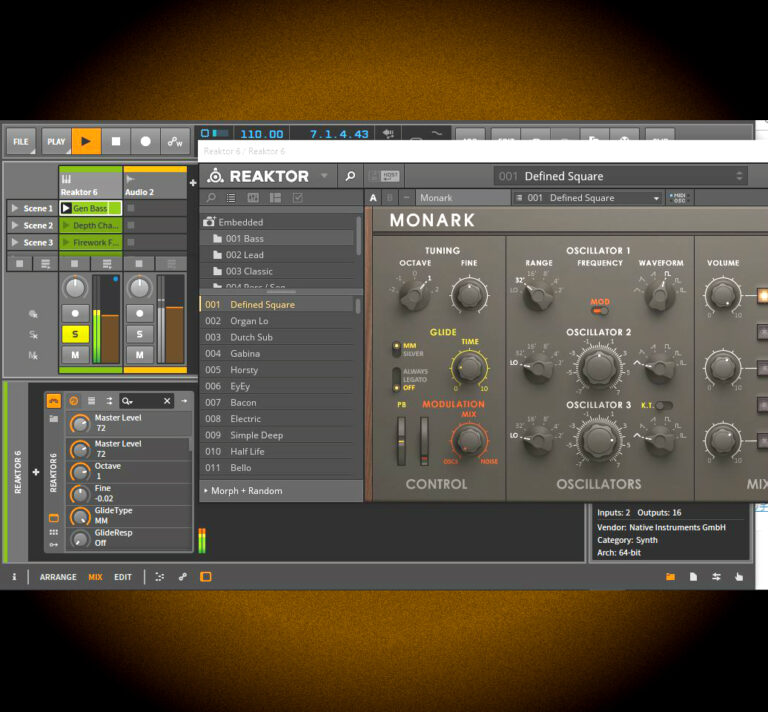Select the A panel button in the instrument header
The width and height of the screenshot is (768, 712).
(373, 198)
